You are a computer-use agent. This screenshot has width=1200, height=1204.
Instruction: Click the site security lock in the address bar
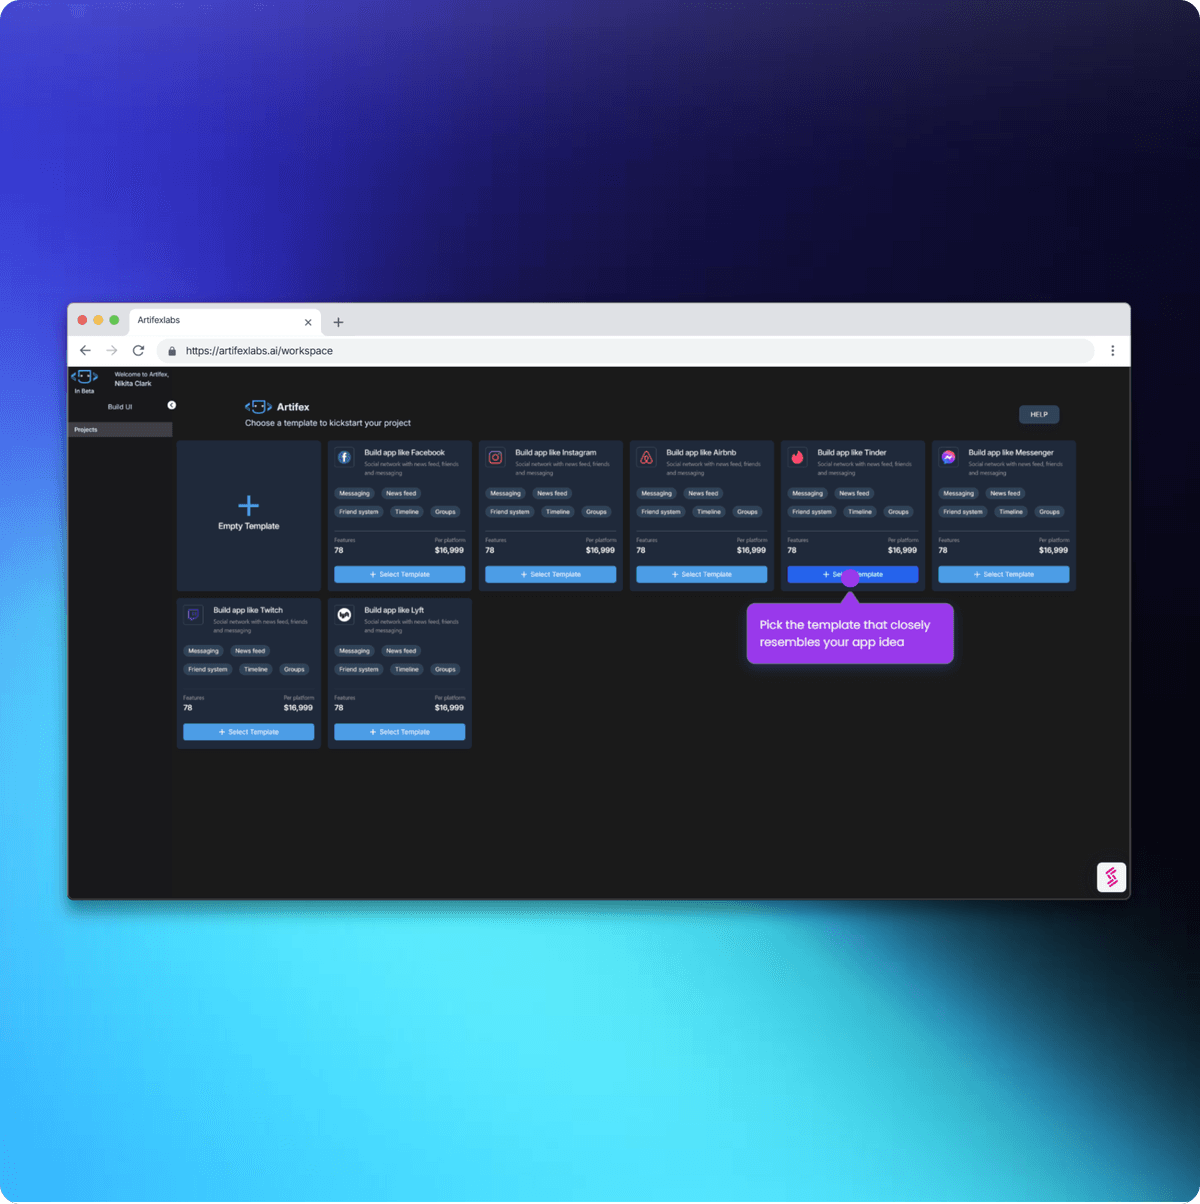(x=171, y=351)
